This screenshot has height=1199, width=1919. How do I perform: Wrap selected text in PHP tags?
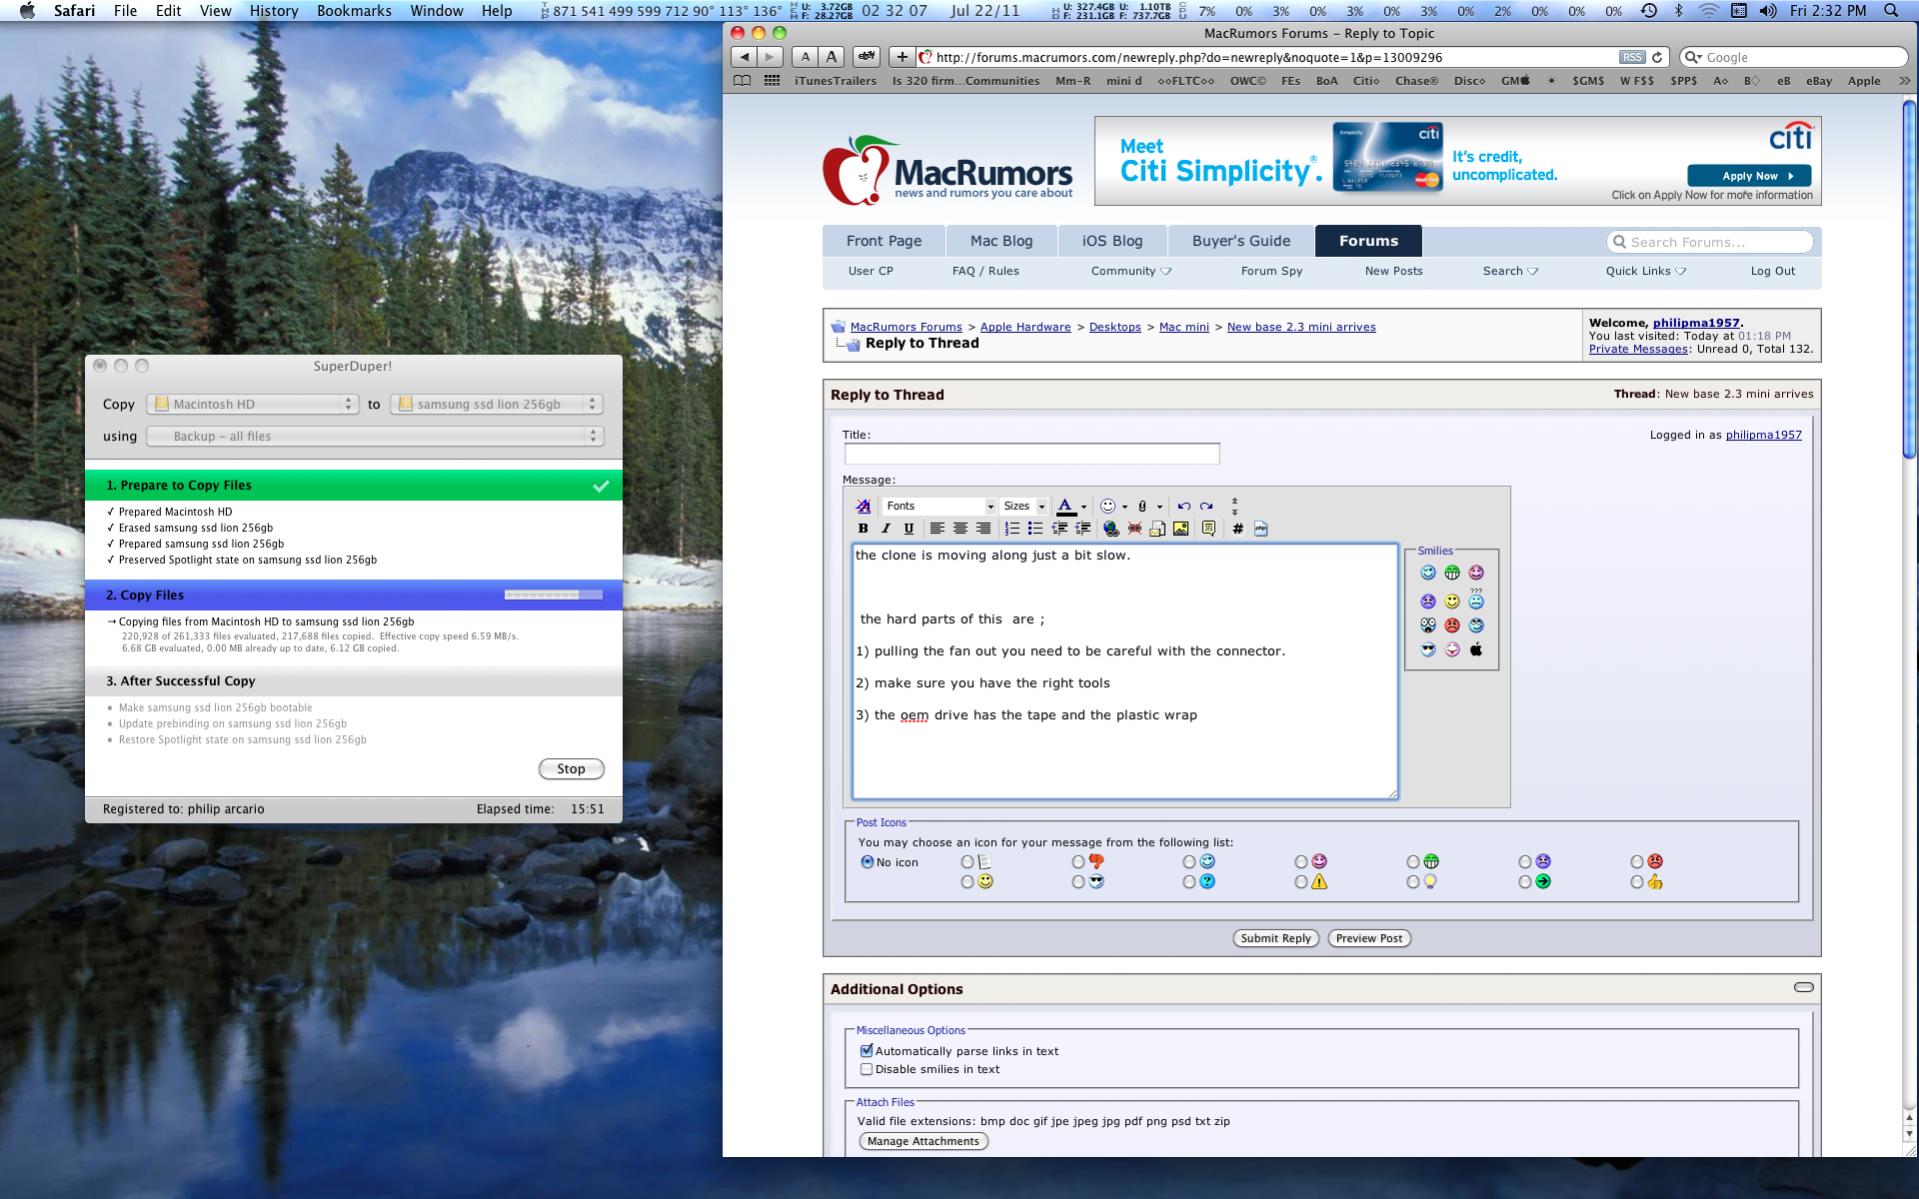pyautogui.click(x=1261, y=529)
